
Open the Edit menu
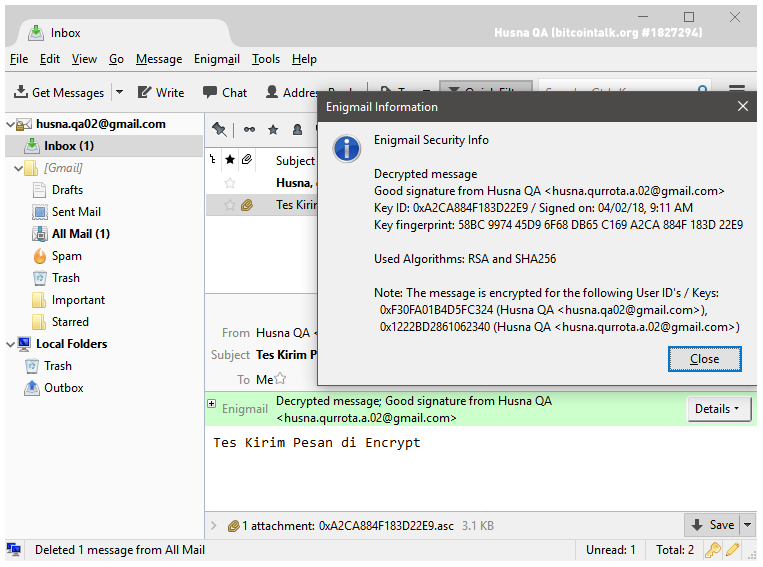click(50, 59)
